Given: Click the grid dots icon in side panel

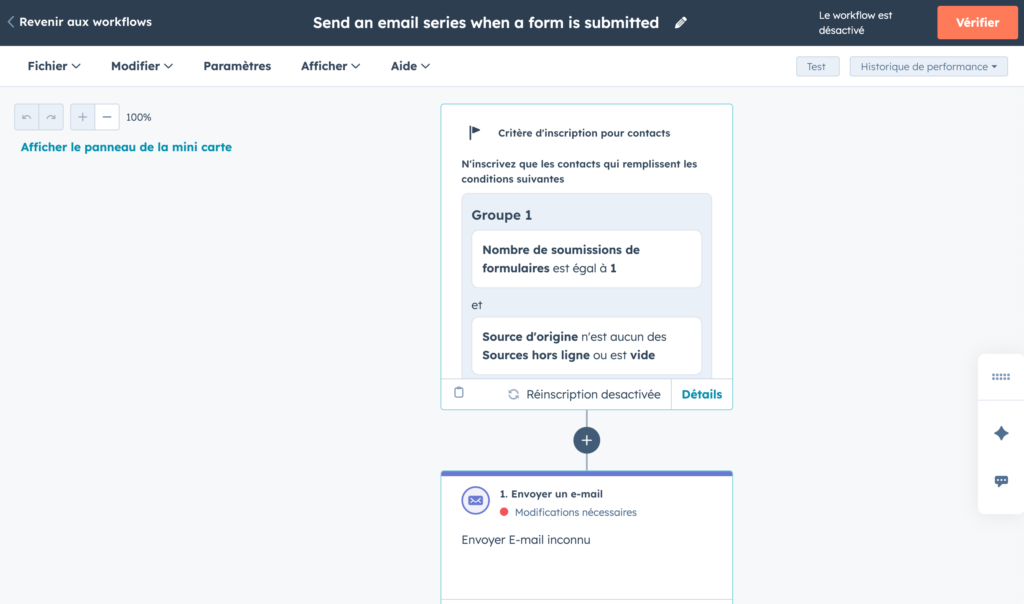Looking at the screenshot, I should point(1001,377).
